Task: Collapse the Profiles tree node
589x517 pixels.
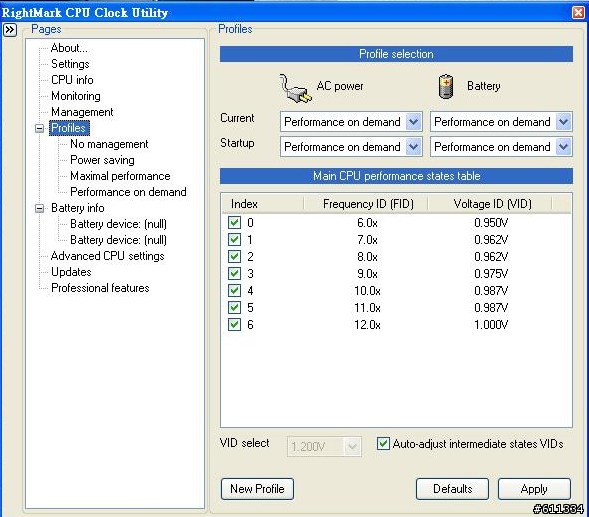Action: coord(39,128)
